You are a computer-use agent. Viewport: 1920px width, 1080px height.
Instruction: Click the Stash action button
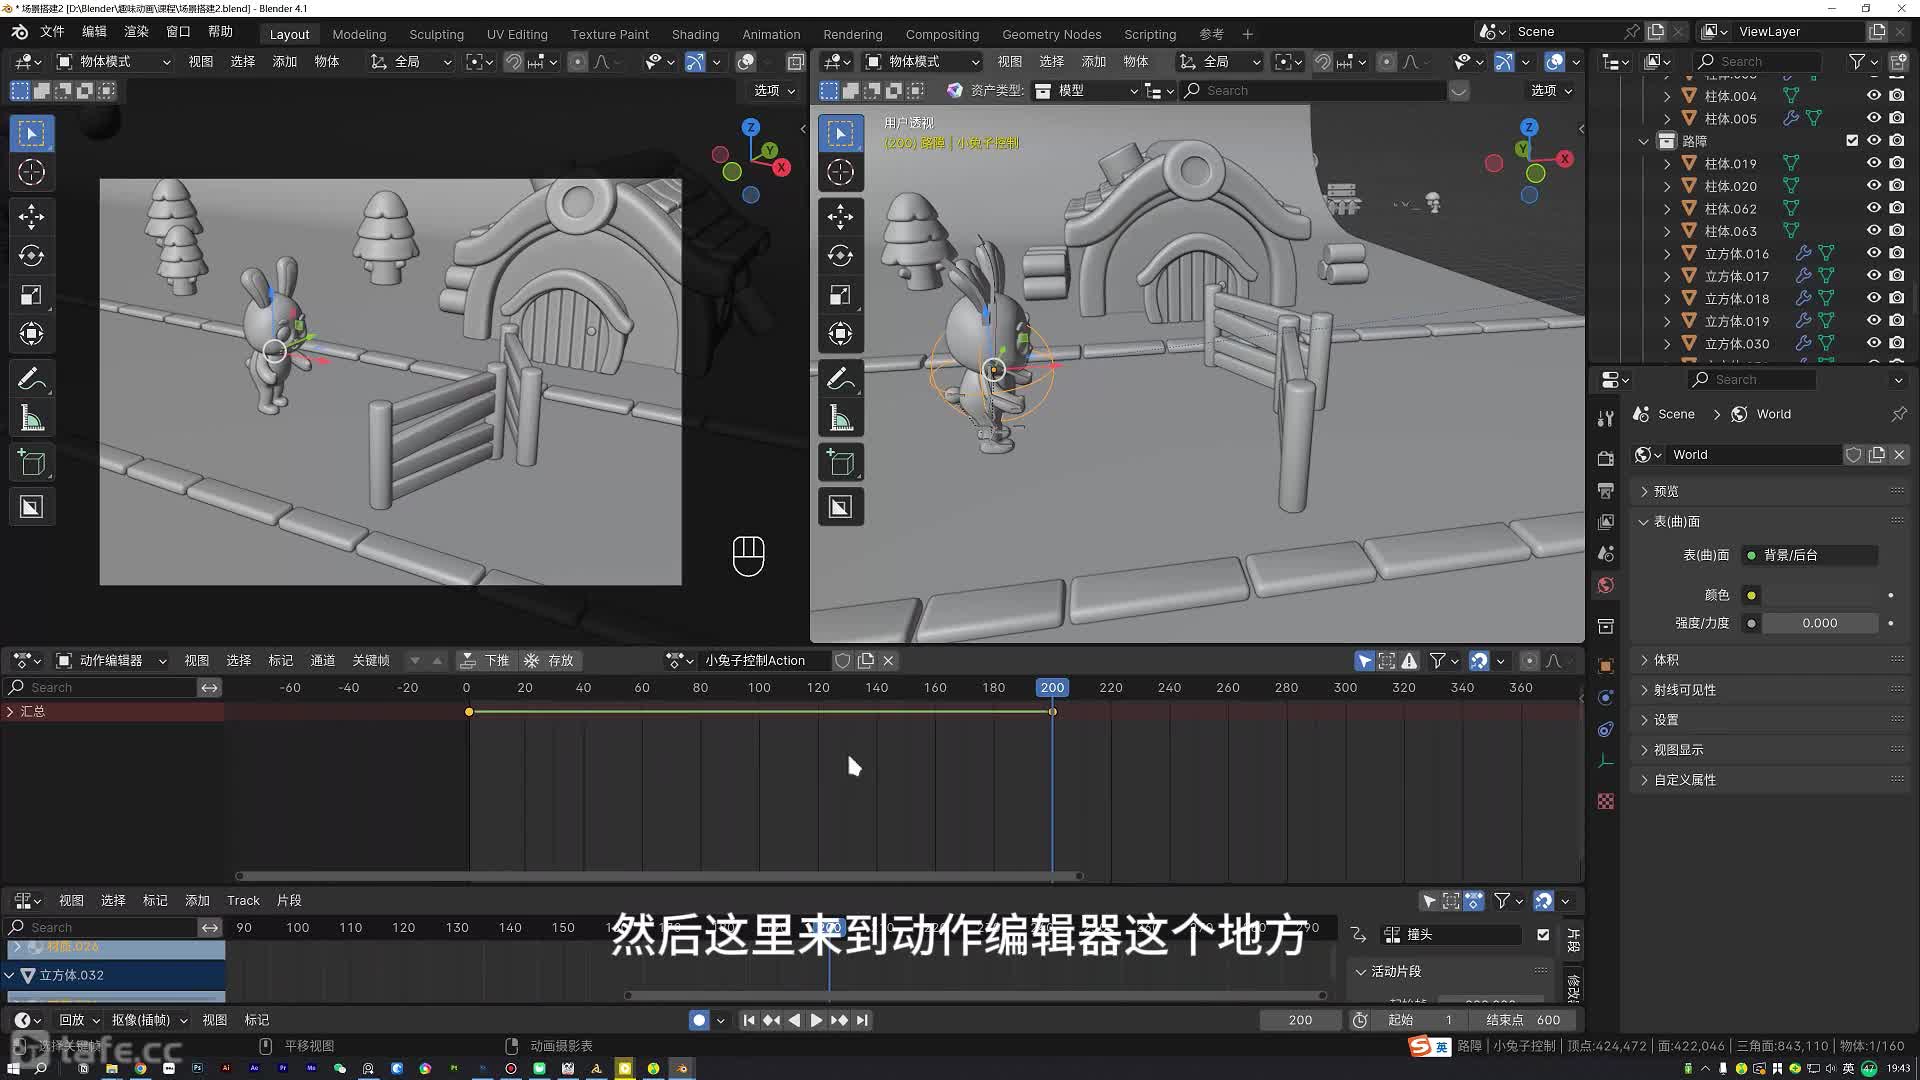pyautogui.click(x=550, y=660)
